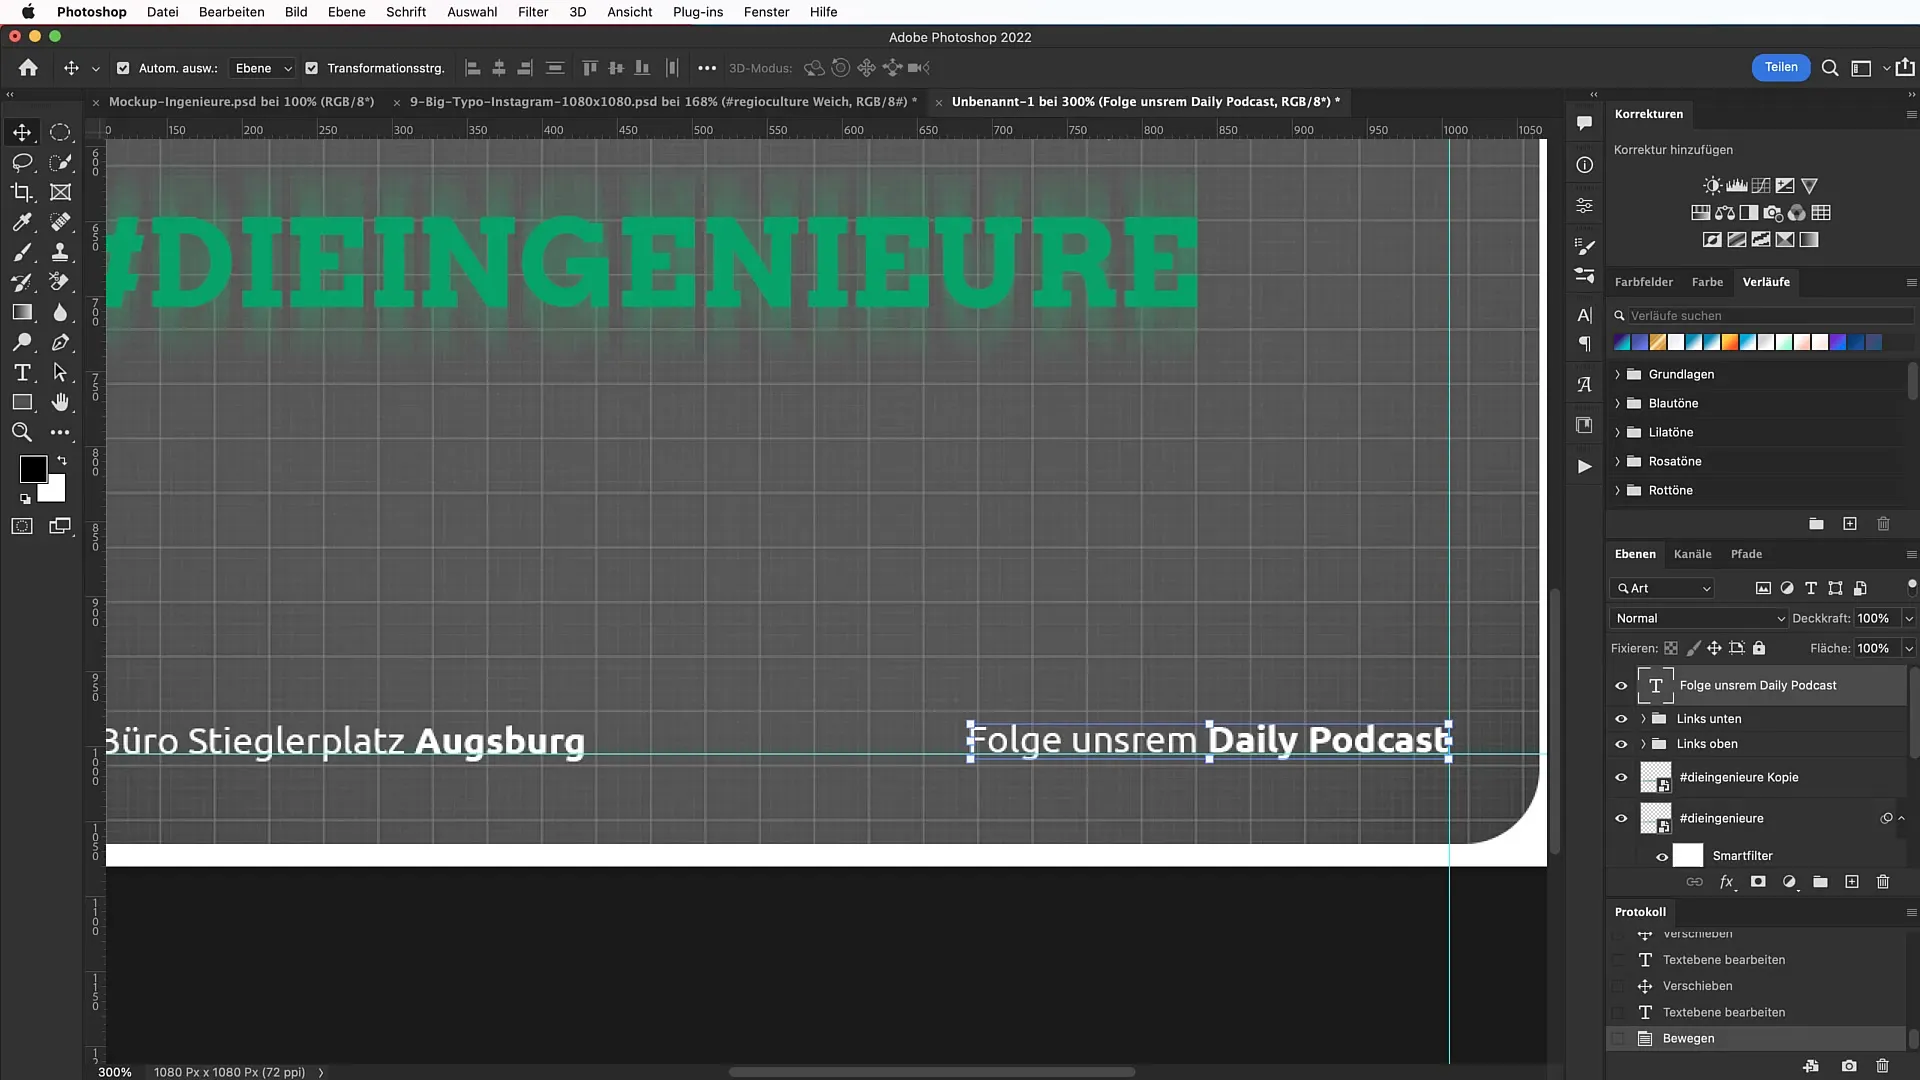Select the Move tool in toolbar
This screenshot has width=1920, height=1080.
click(x=21, y=131)
